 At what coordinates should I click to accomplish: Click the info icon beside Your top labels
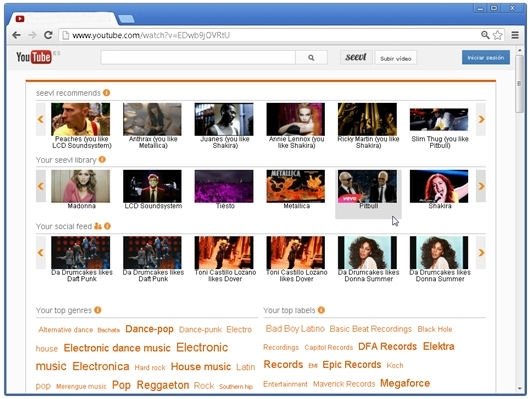point(321,310)
